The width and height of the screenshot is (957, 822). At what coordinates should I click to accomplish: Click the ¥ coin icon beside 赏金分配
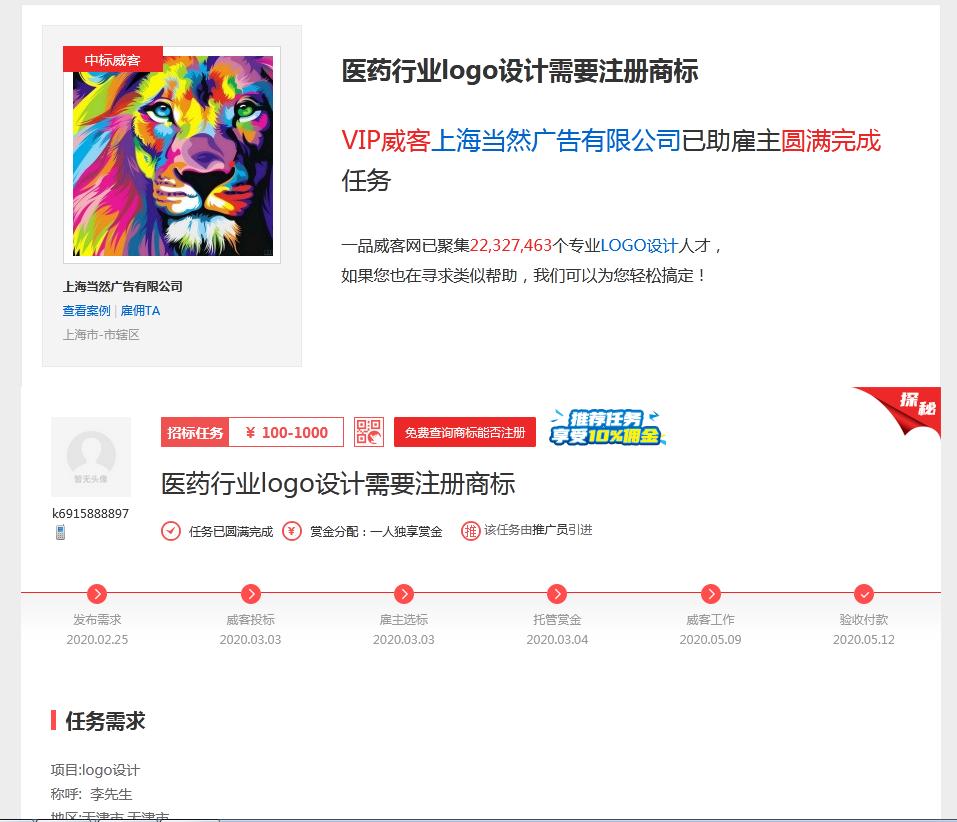(289, 531)
